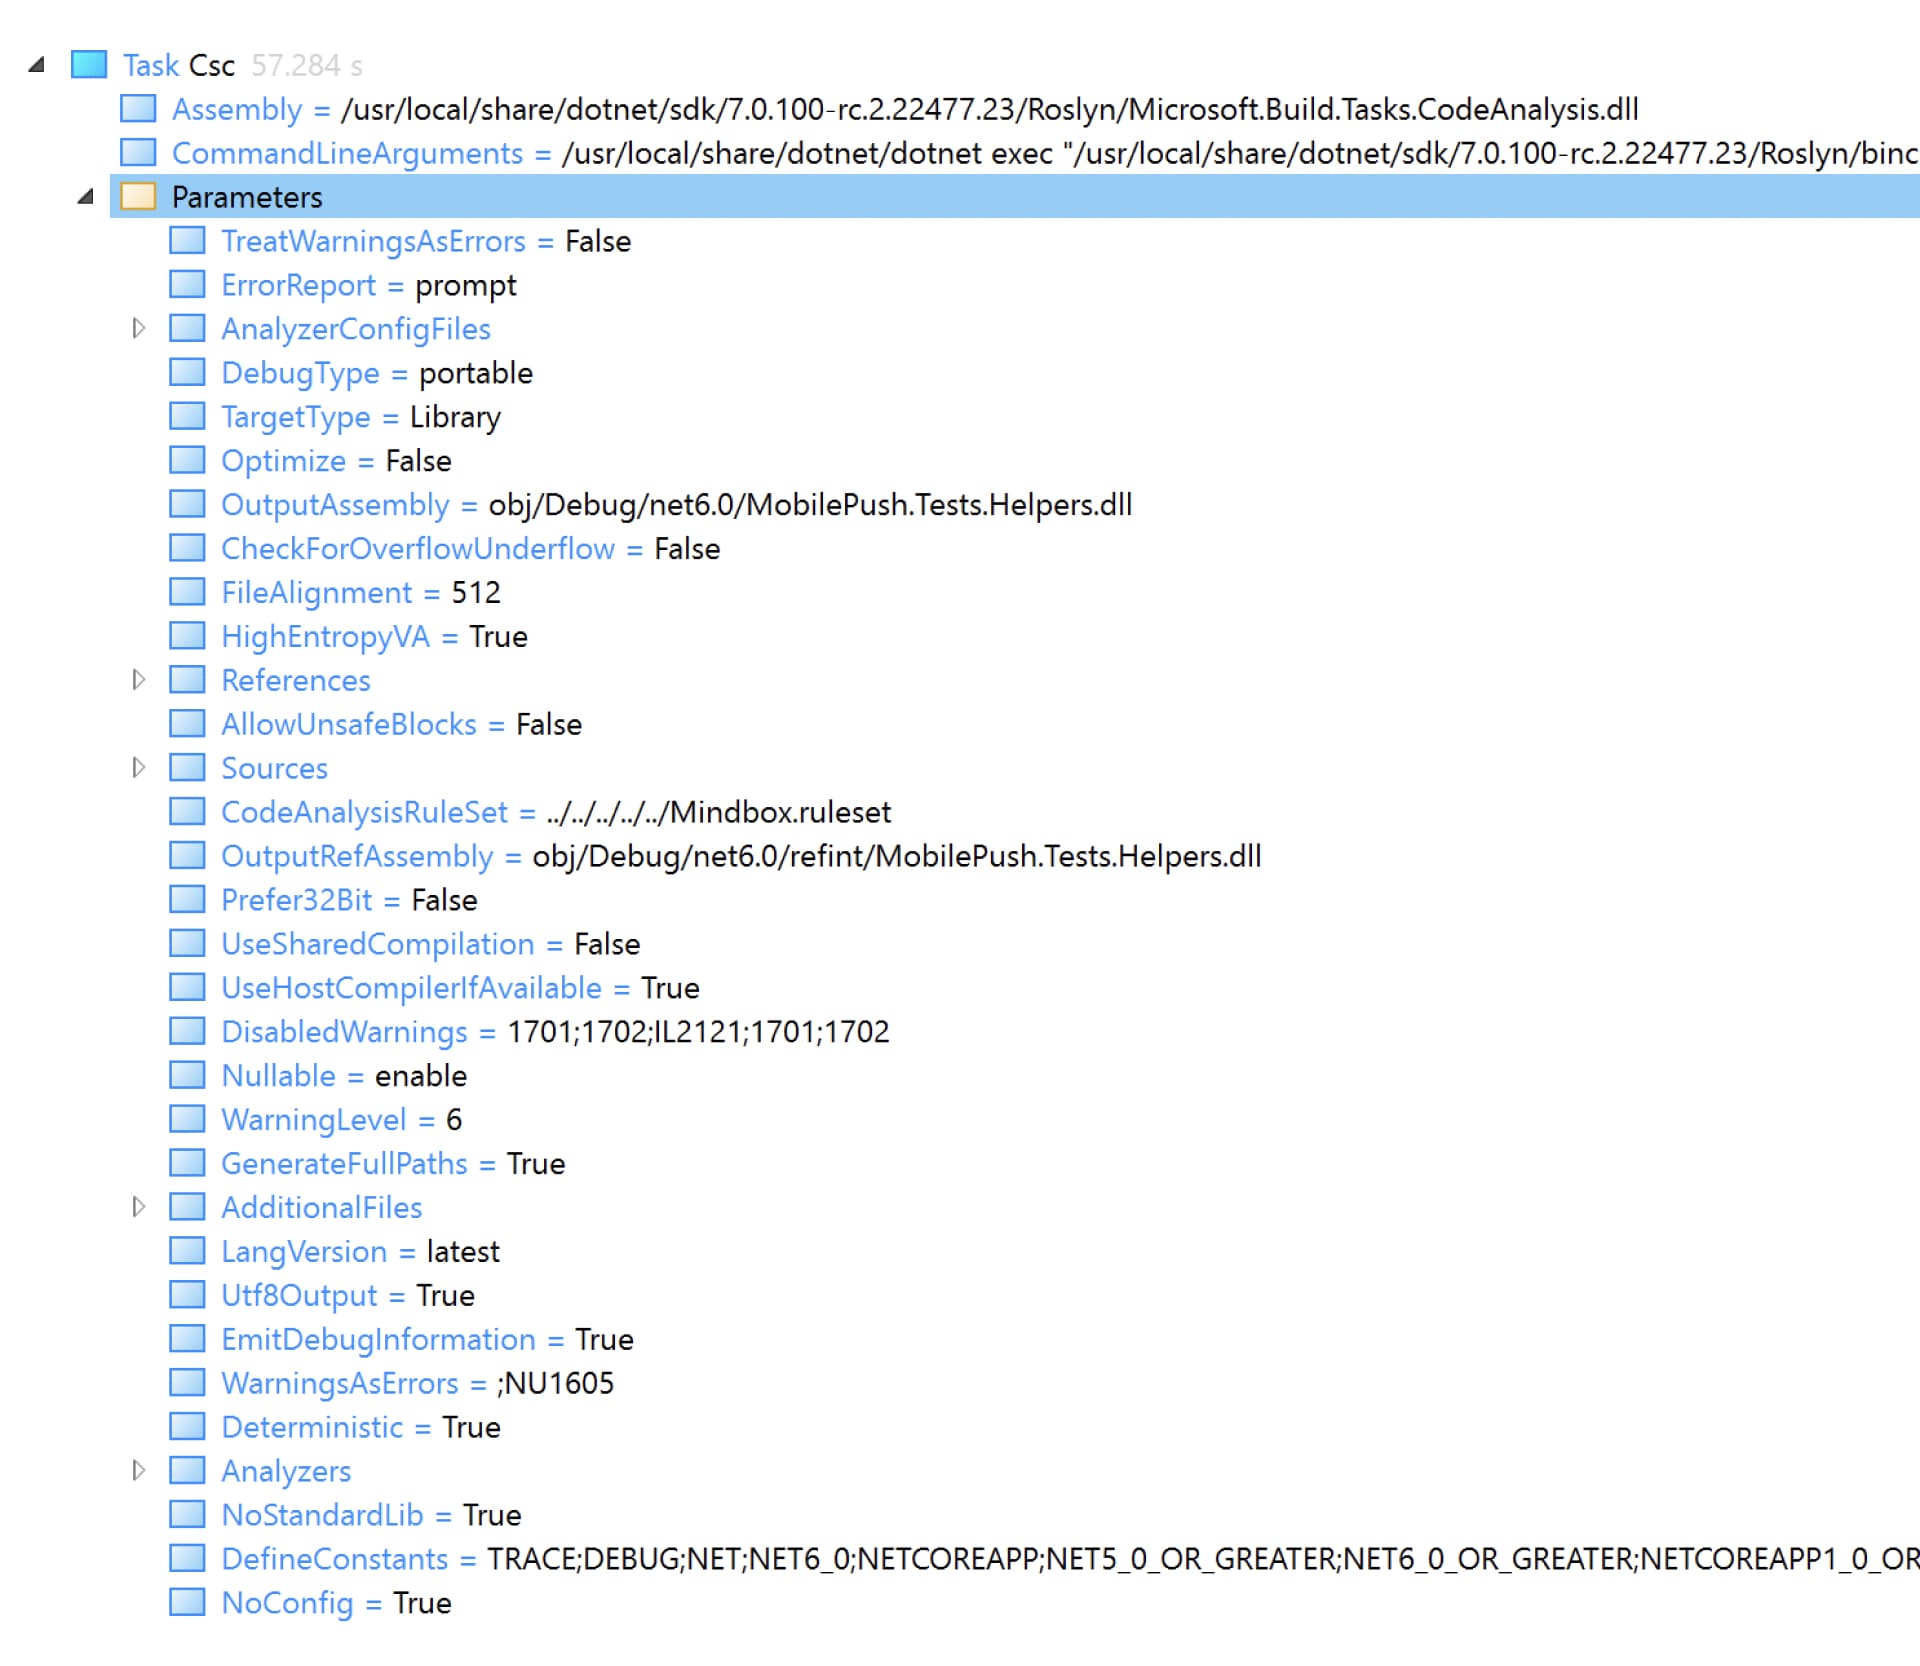Click the WarningsAsErrors label link

tap(340, 1383)
